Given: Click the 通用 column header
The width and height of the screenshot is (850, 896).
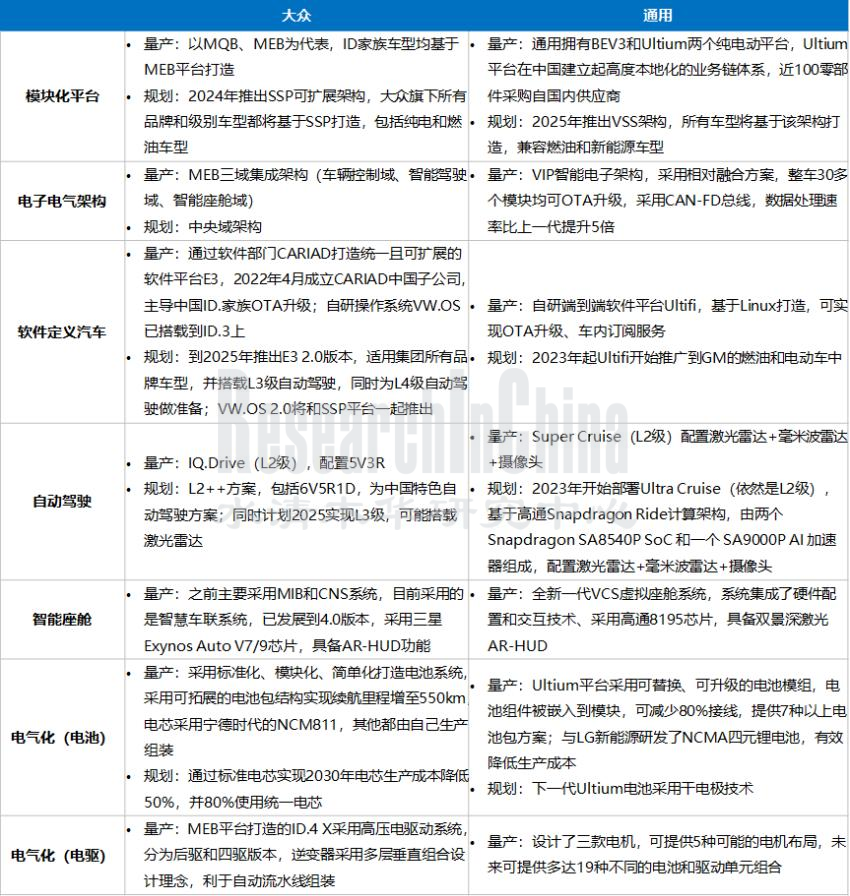Looking at the screenshot, I should point(657,15).
